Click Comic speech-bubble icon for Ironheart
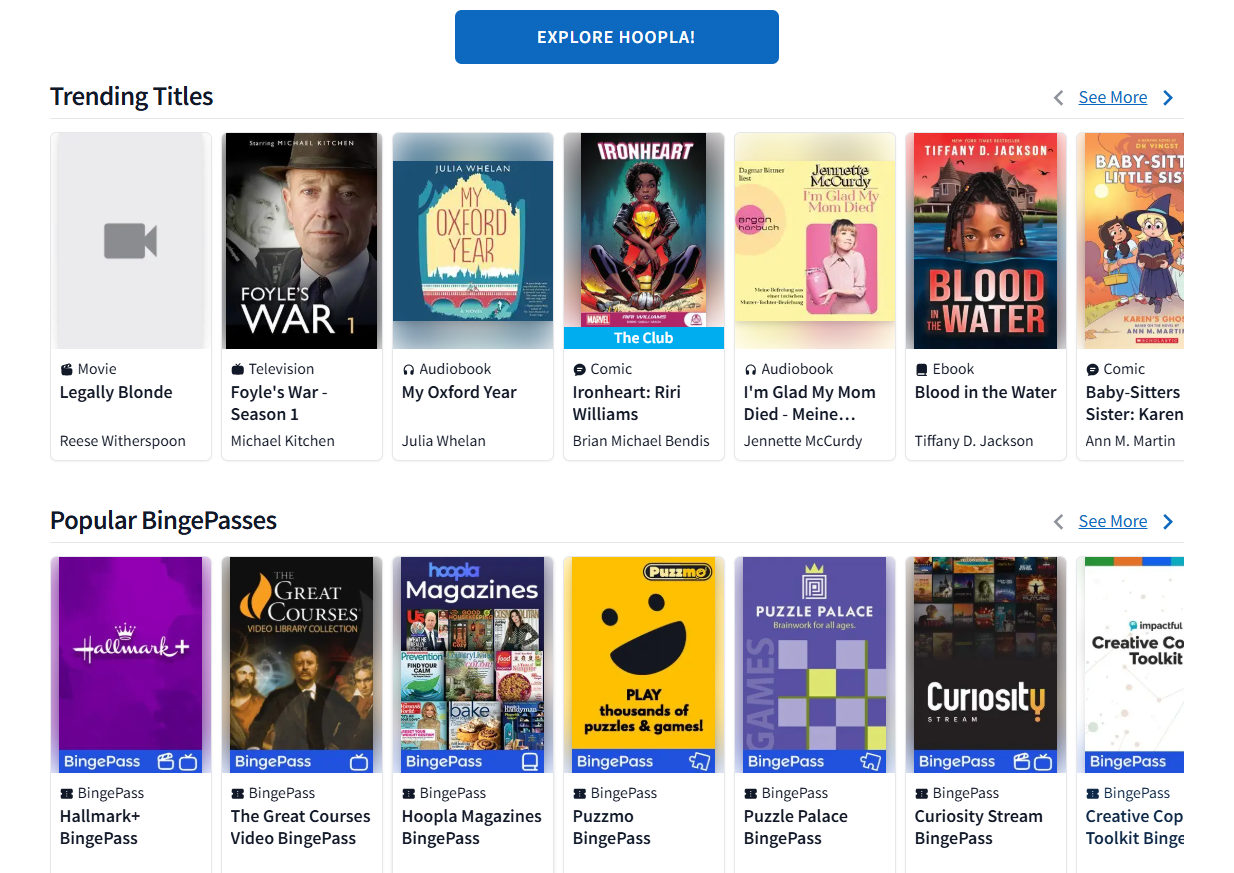 click(x=580, y=369)
